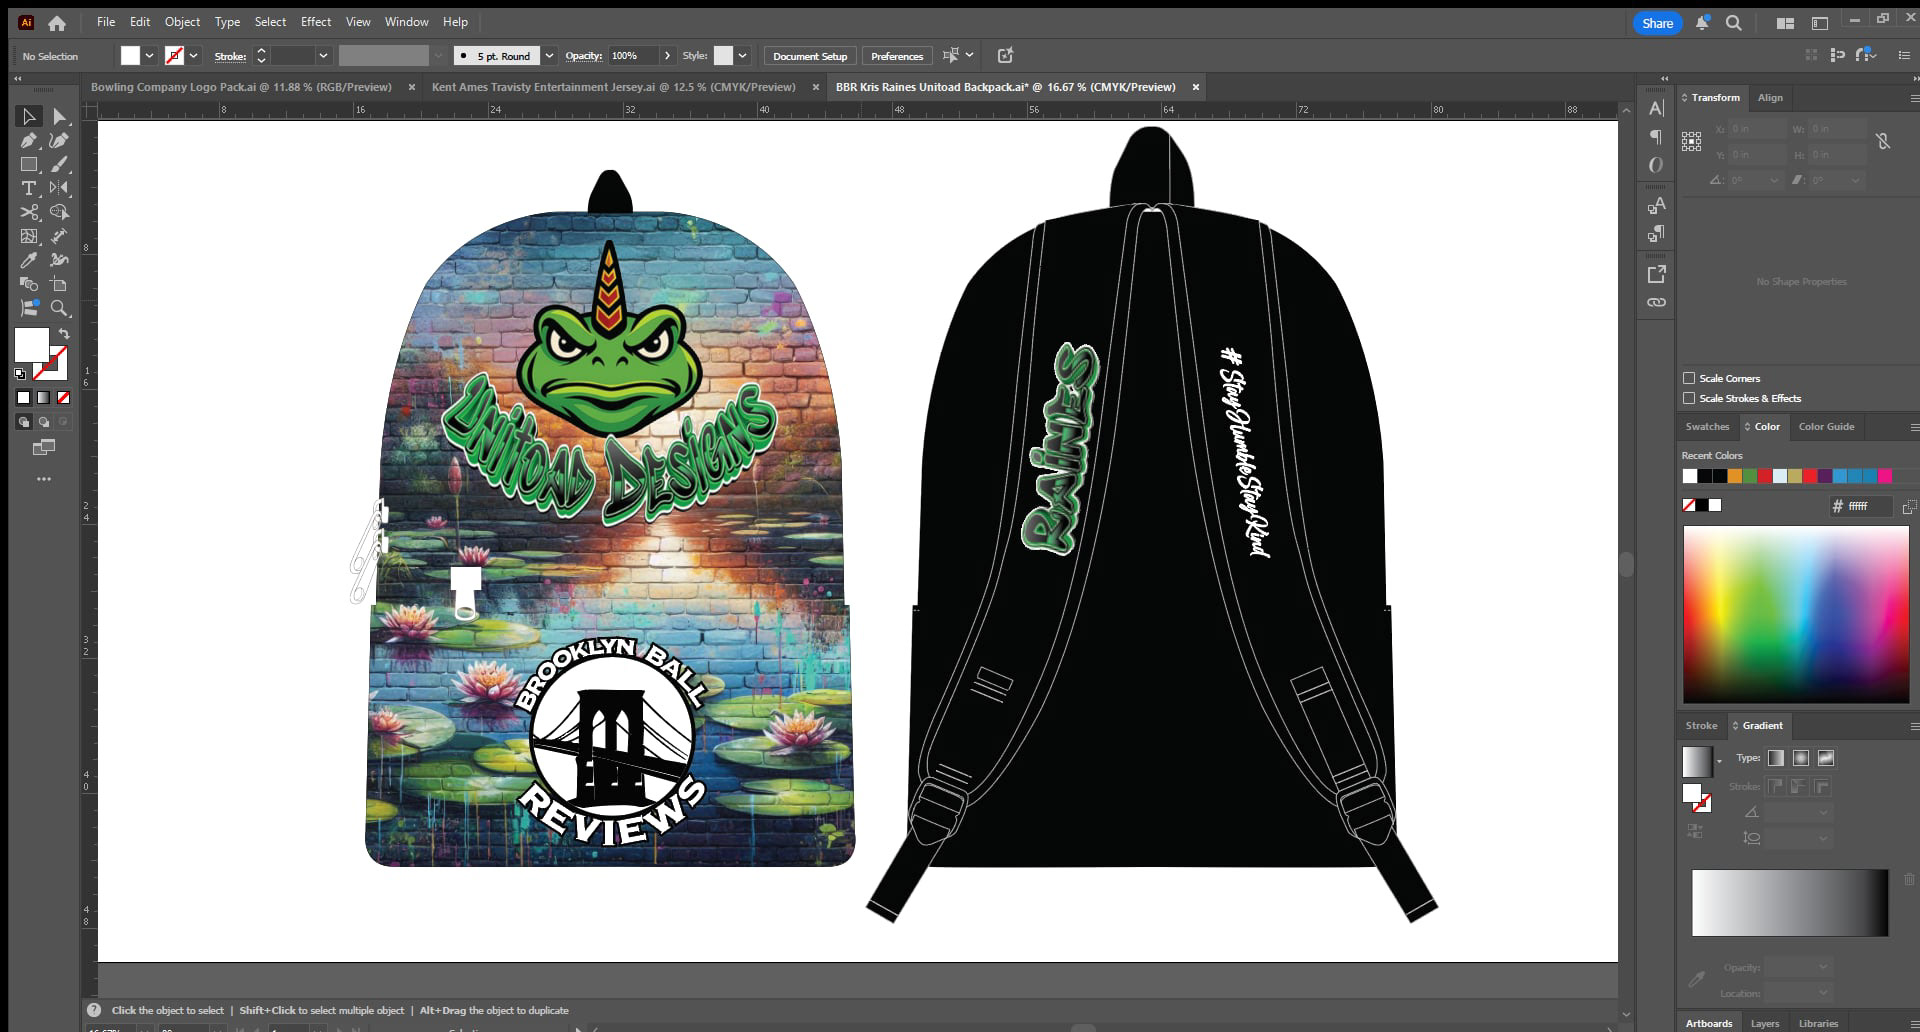Open Document Setup
Screen dimensions: 1920x1032
810,56
